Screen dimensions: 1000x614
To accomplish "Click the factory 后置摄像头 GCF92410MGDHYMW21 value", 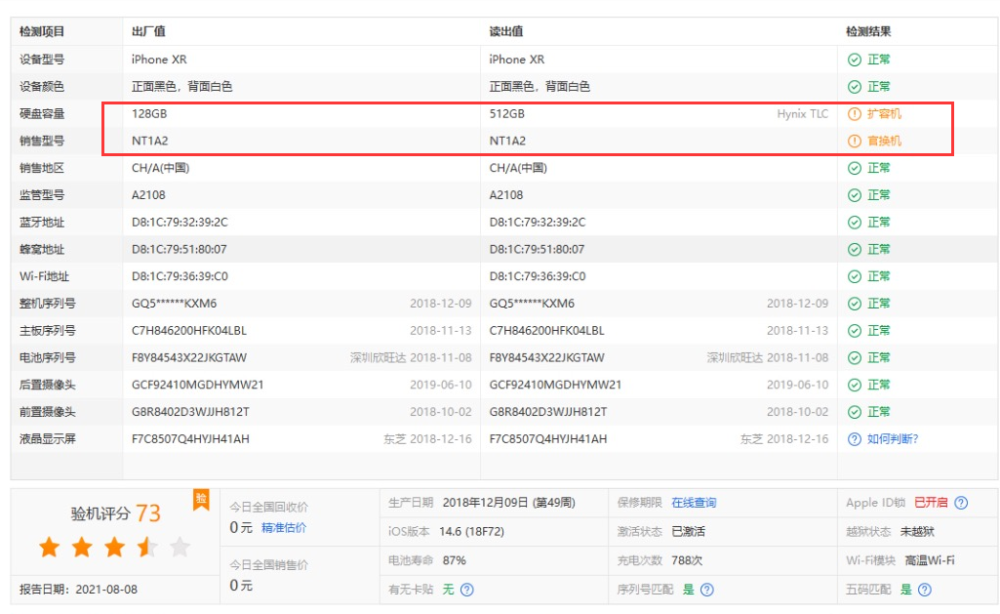I will coord(198,385).
